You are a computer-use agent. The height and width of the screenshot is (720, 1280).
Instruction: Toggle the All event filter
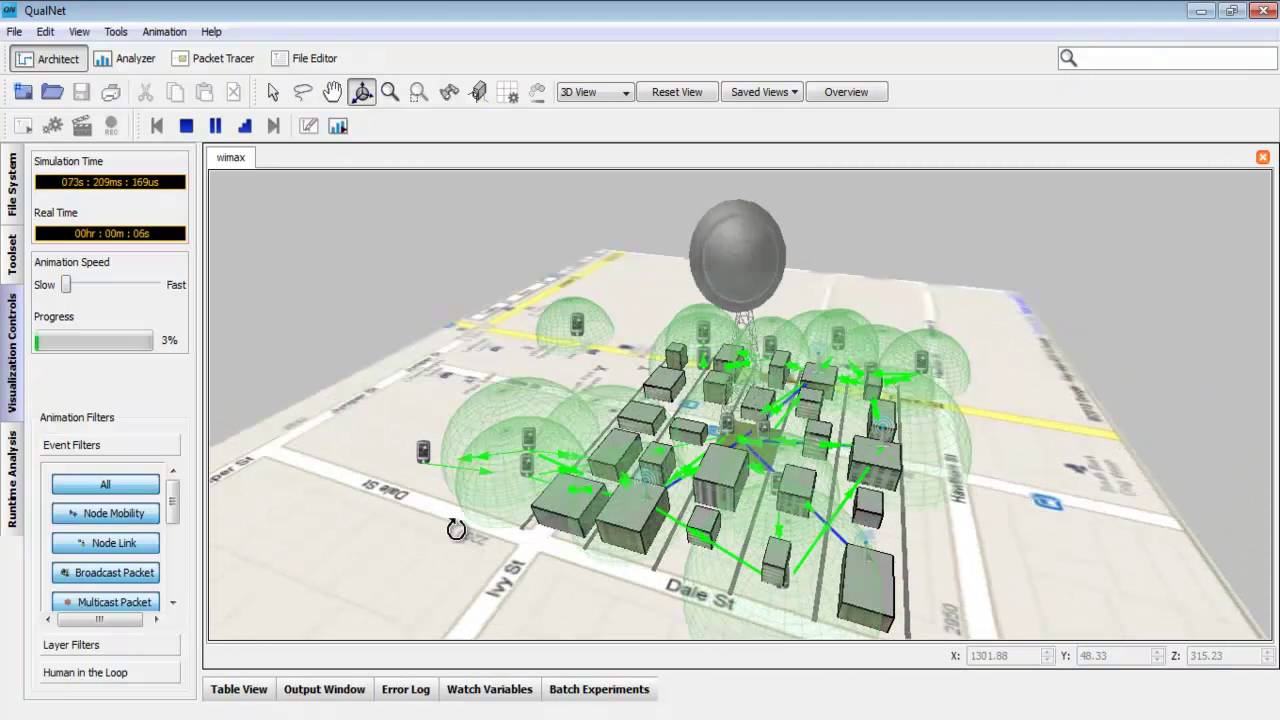(105, 484)
